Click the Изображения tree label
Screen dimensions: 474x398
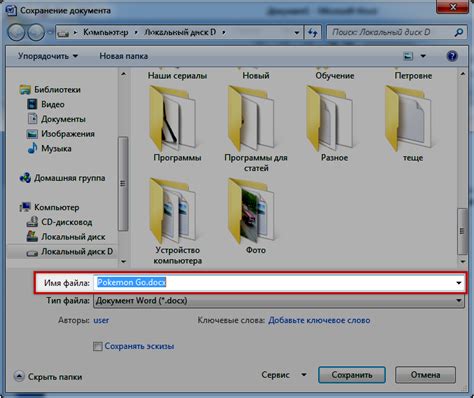coord(68,134)
